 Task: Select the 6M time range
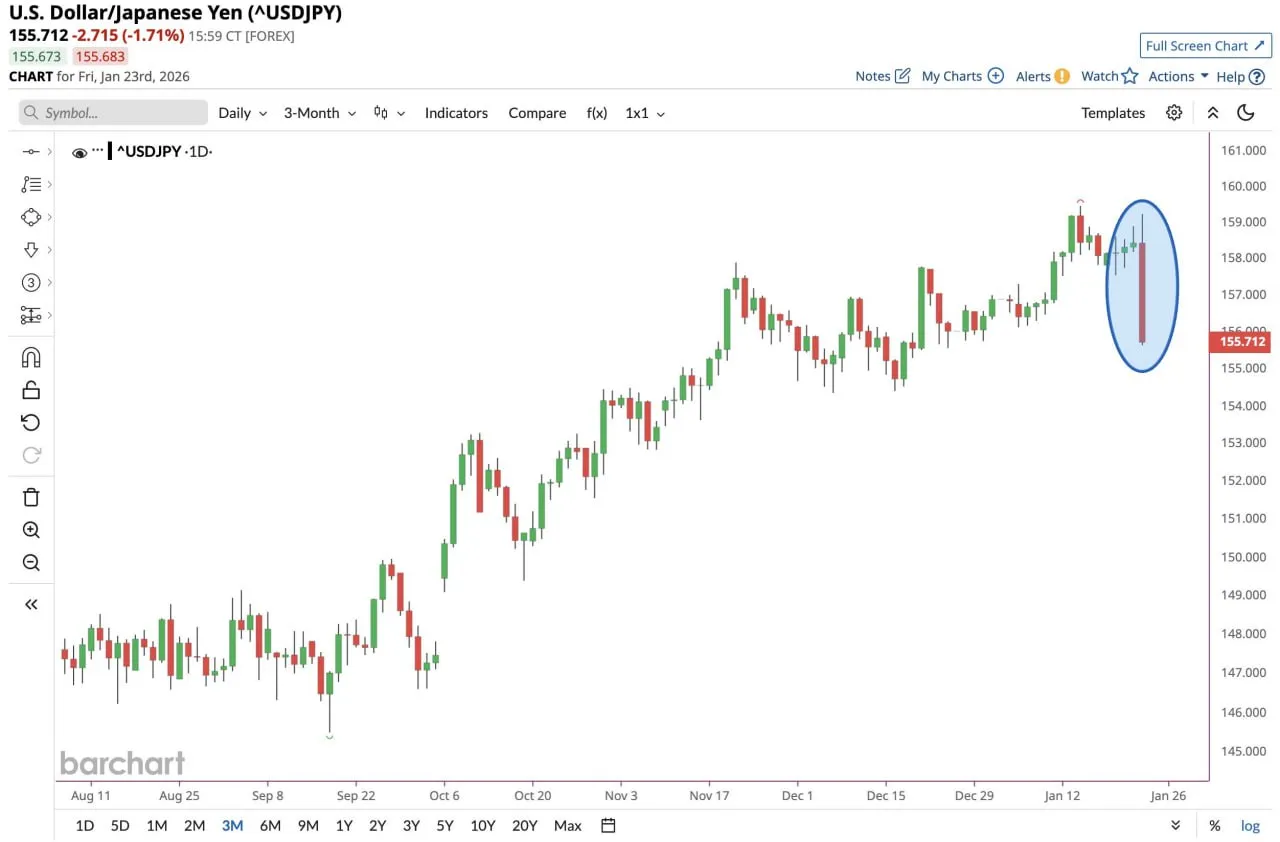click(270, 825)
